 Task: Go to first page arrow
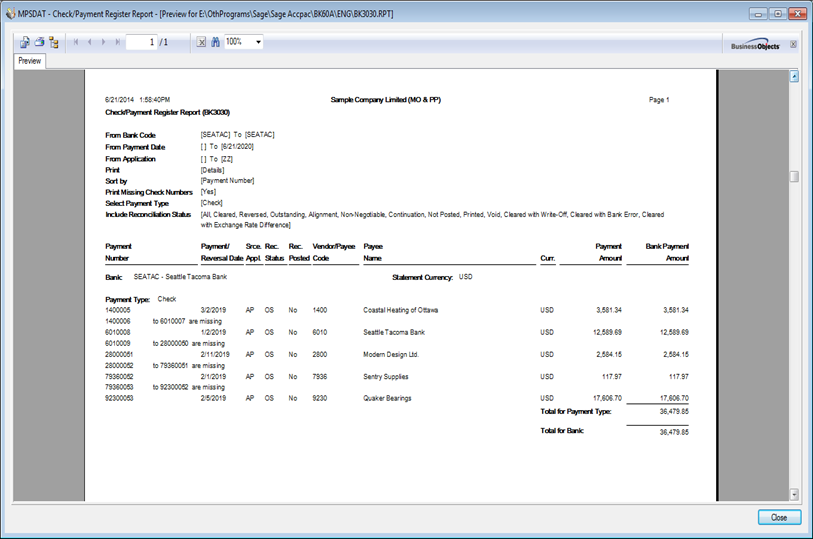click(x=76, y=42)
